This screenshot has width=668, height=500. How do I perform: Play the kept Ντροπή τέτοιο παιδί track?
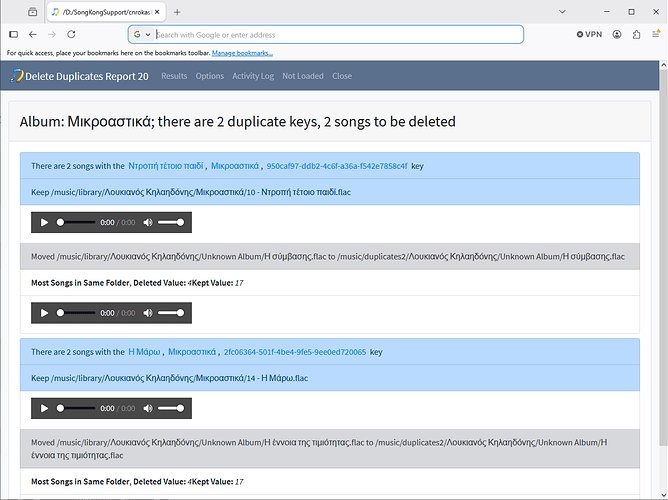44,222
